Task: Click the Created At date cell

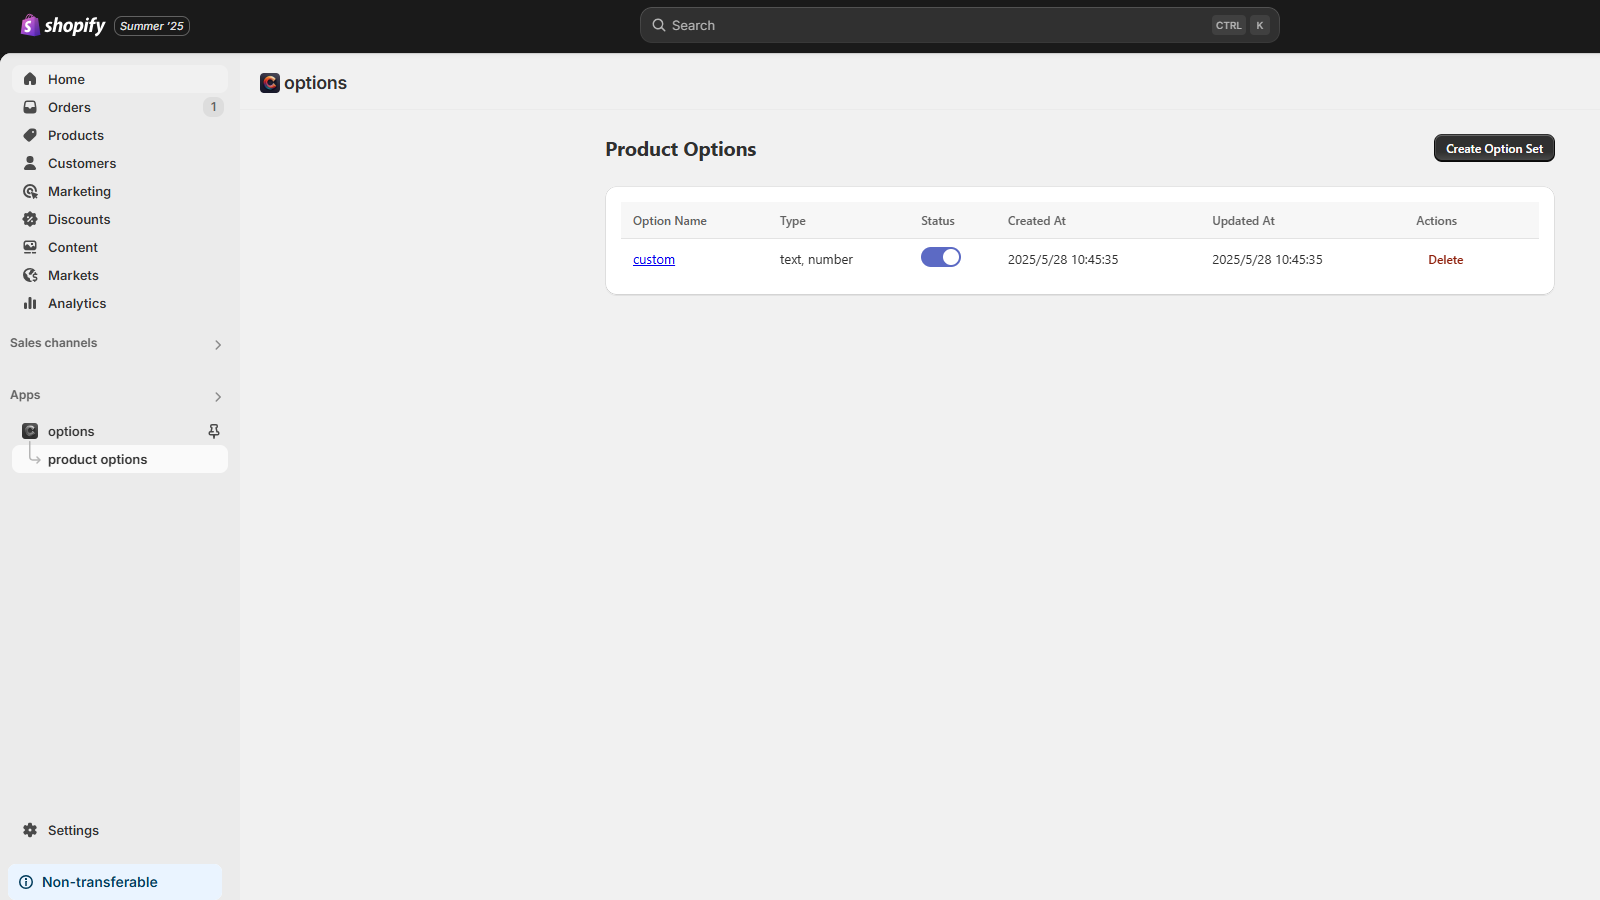Action: point(1063,259)
